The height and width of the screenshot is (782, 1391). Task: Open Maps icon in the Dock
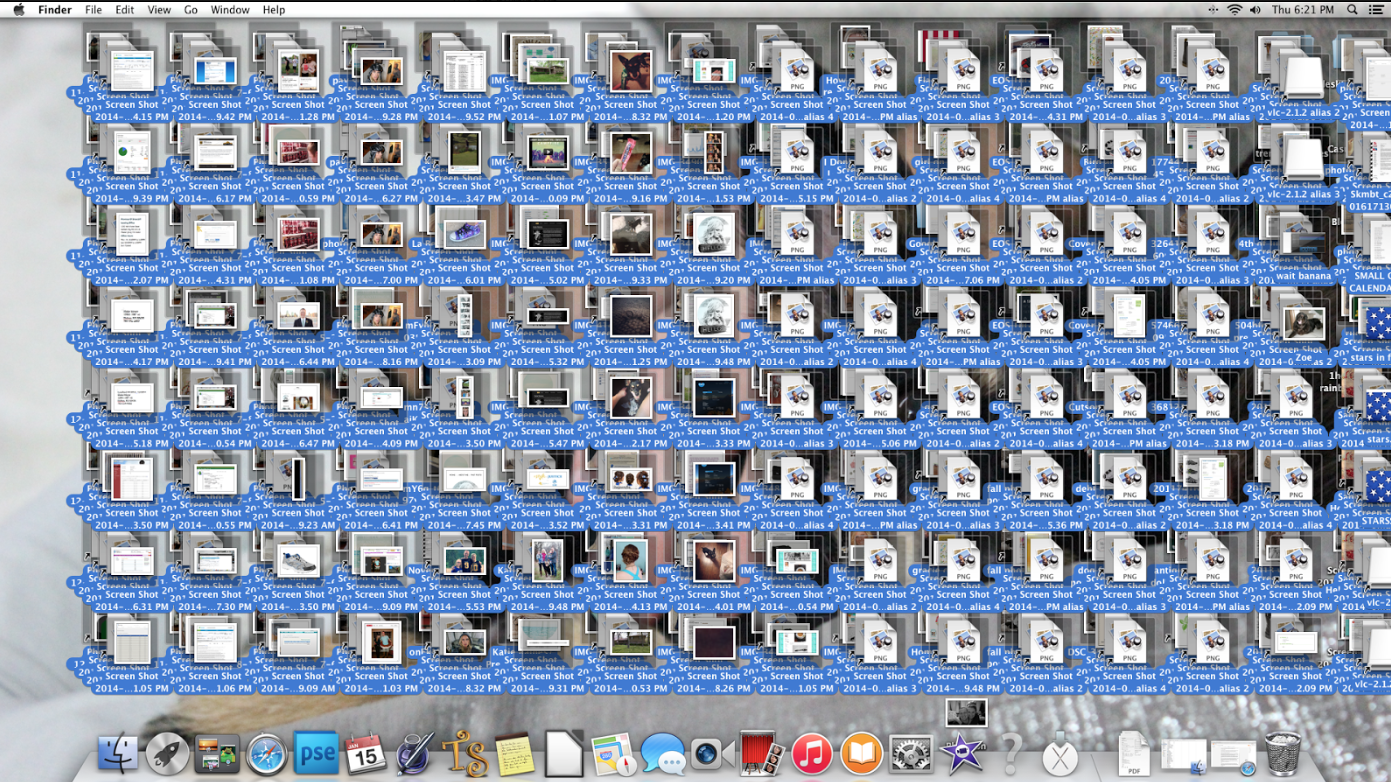point(614,754)
